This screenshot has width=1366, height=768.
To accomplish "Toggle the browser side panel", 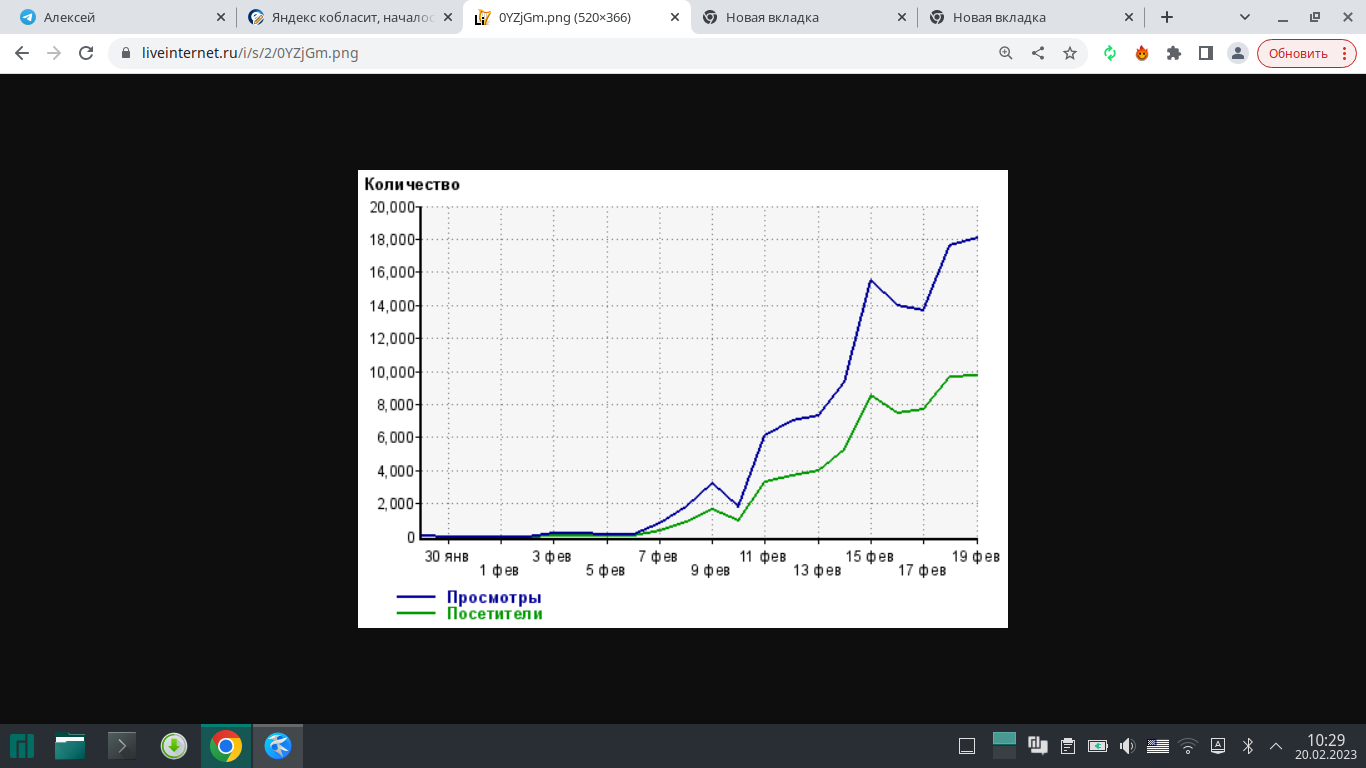I will point(1206,53).
